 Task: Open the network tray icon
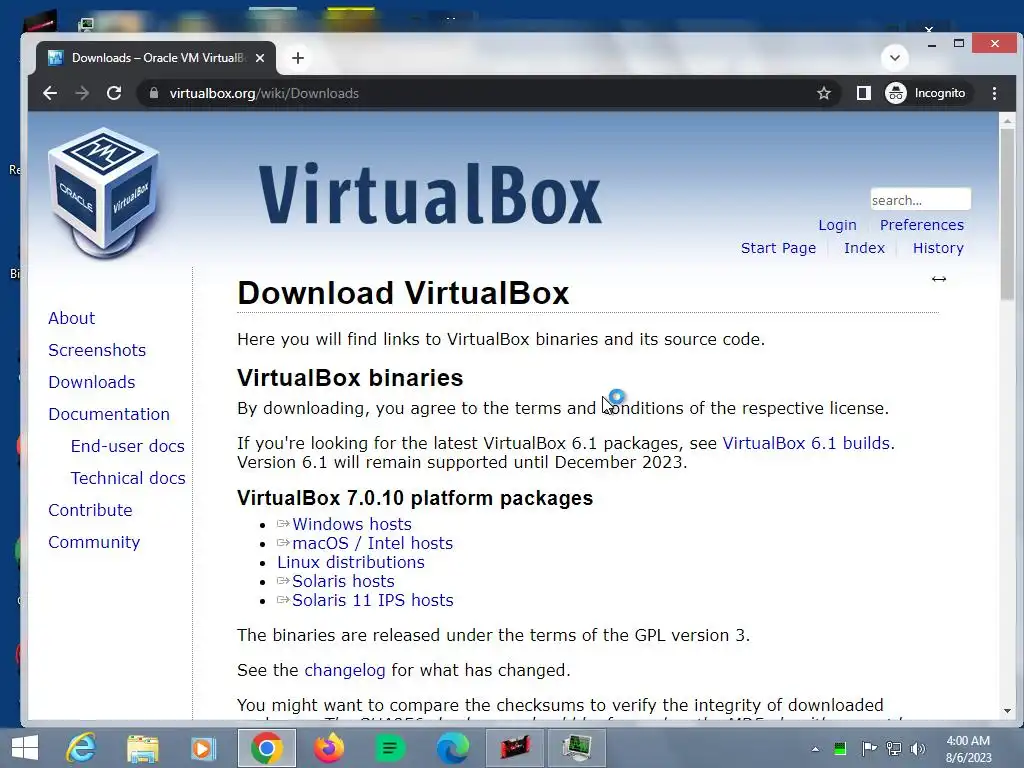tap(893, 749)
